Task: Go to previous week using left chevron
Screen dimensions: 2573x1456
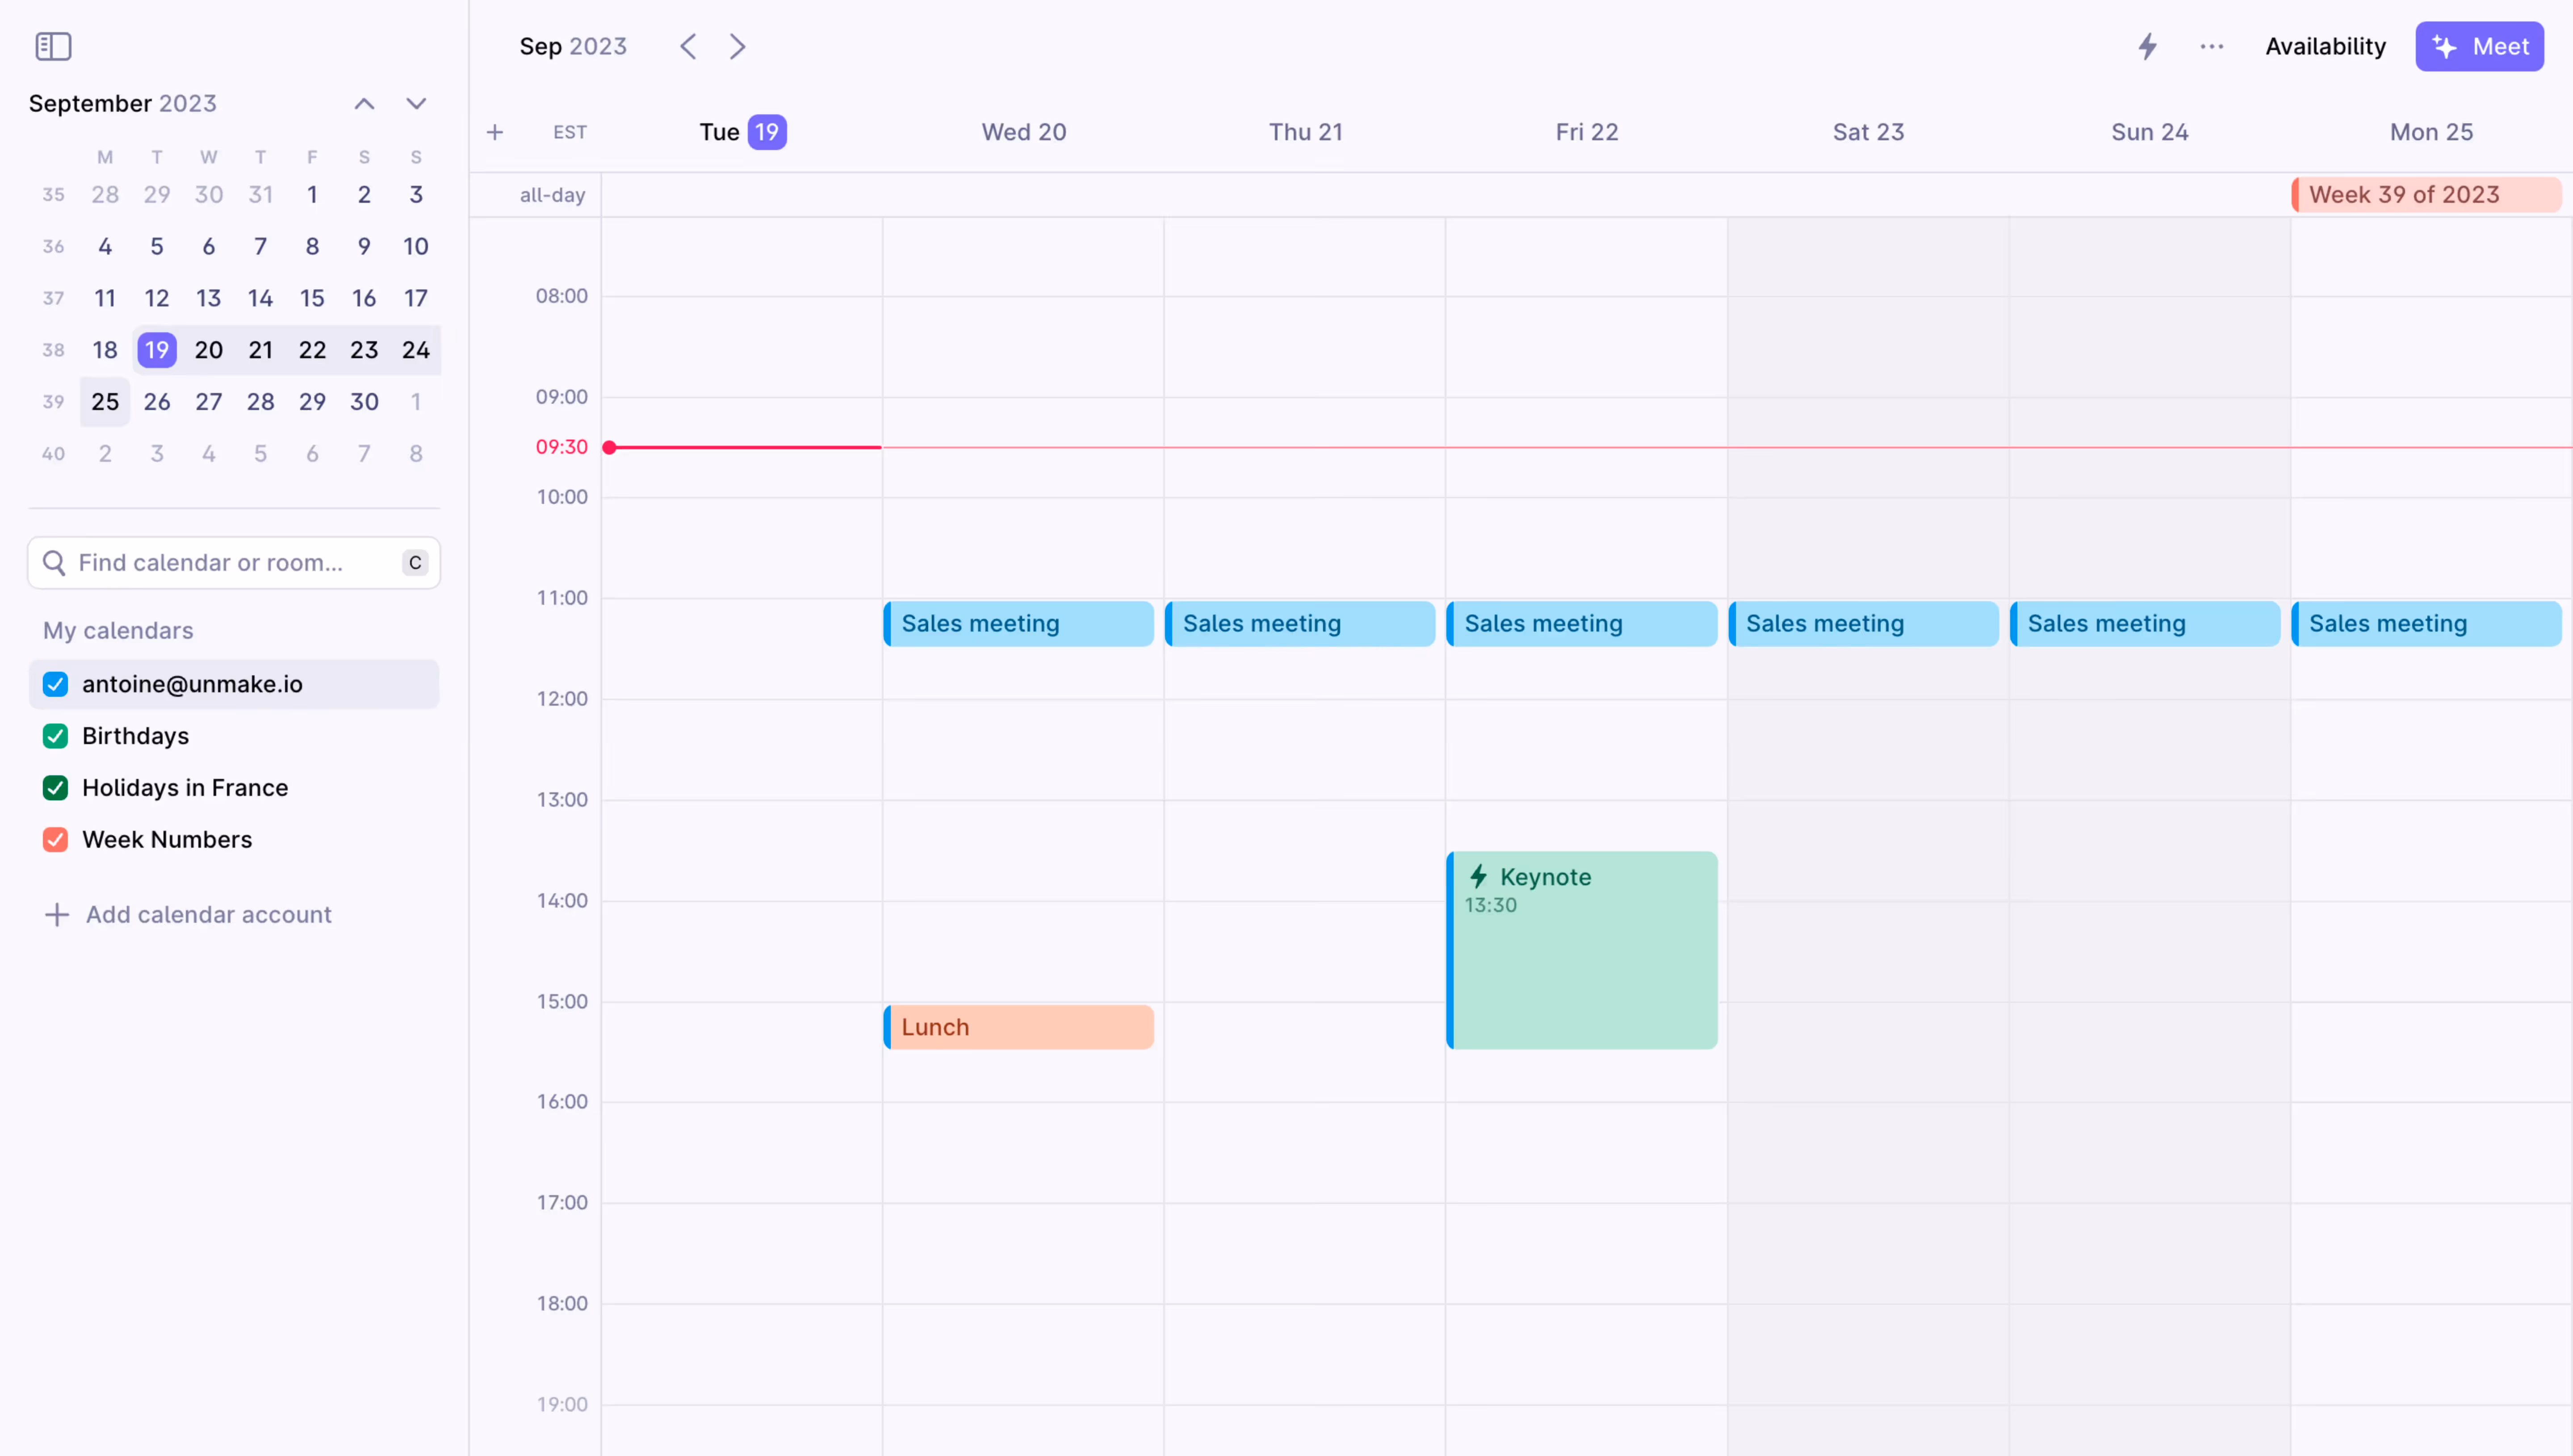Action: (x=688, y=46)
